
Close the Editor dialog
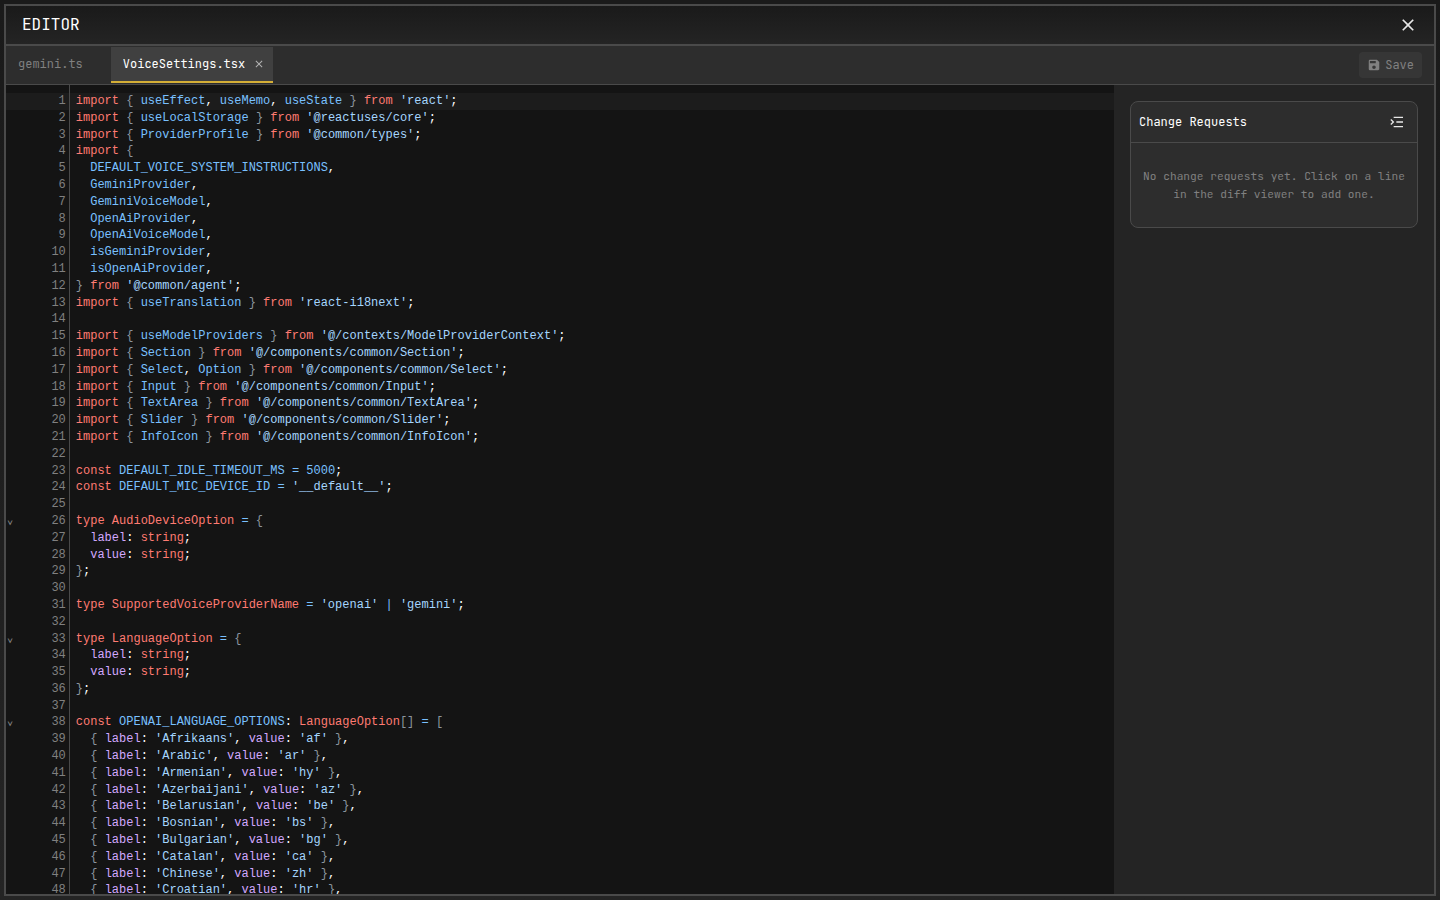[1407, 25]
